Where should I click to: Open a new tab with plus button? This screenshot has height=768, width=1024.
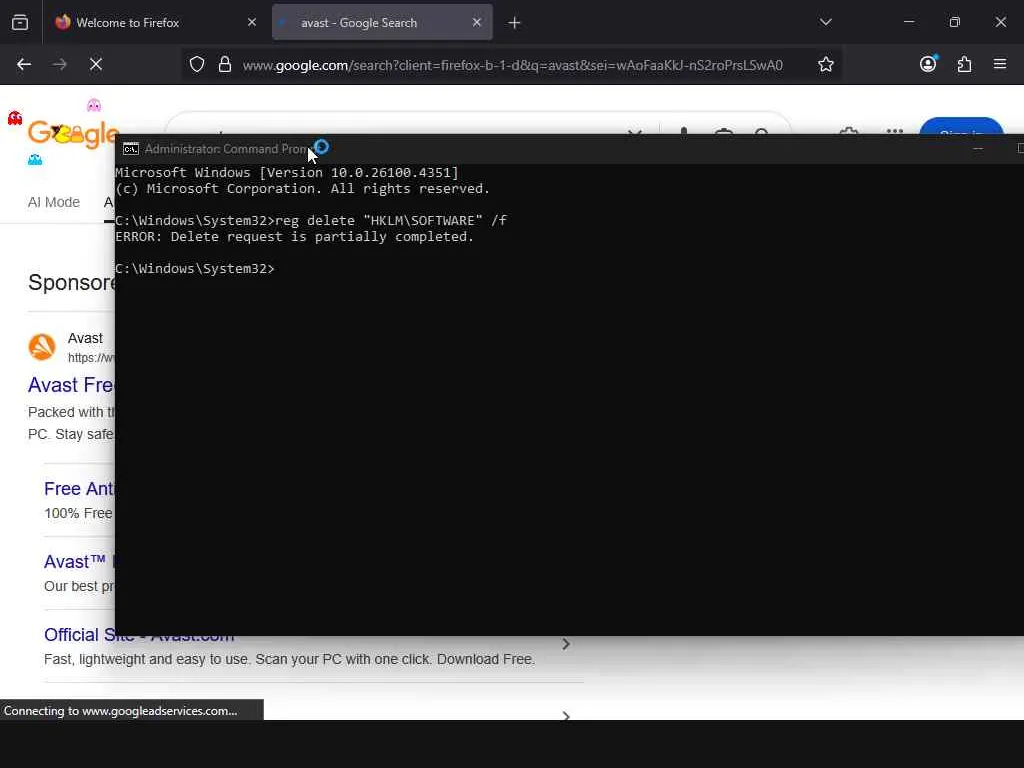515,23
